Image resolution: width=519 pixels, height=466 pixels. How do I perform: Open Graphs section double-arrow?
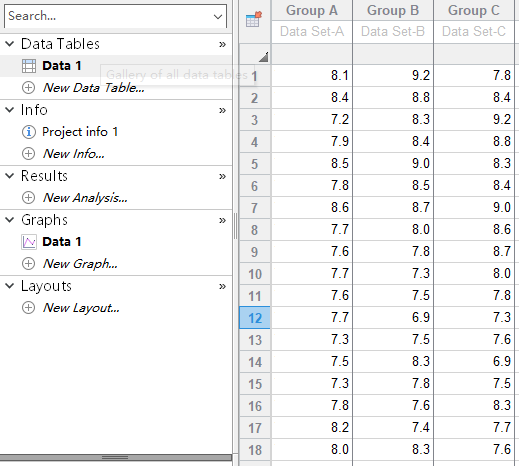click(x=222, y=220)
